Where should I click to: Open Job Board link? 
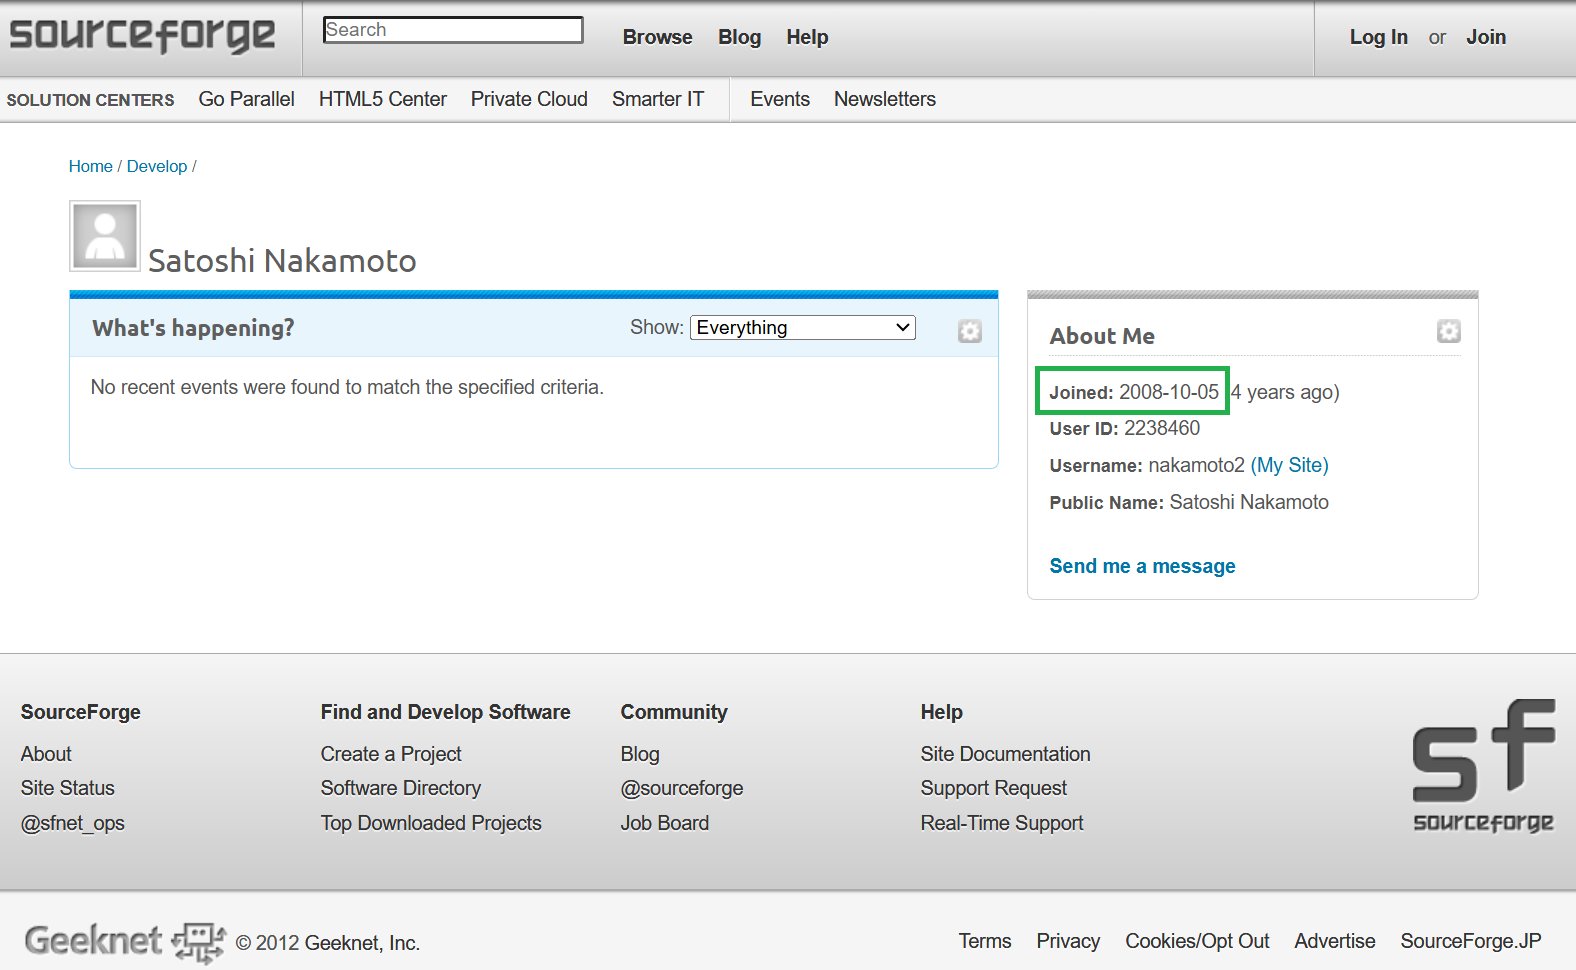pyautogui.click(x=664, y=823)
